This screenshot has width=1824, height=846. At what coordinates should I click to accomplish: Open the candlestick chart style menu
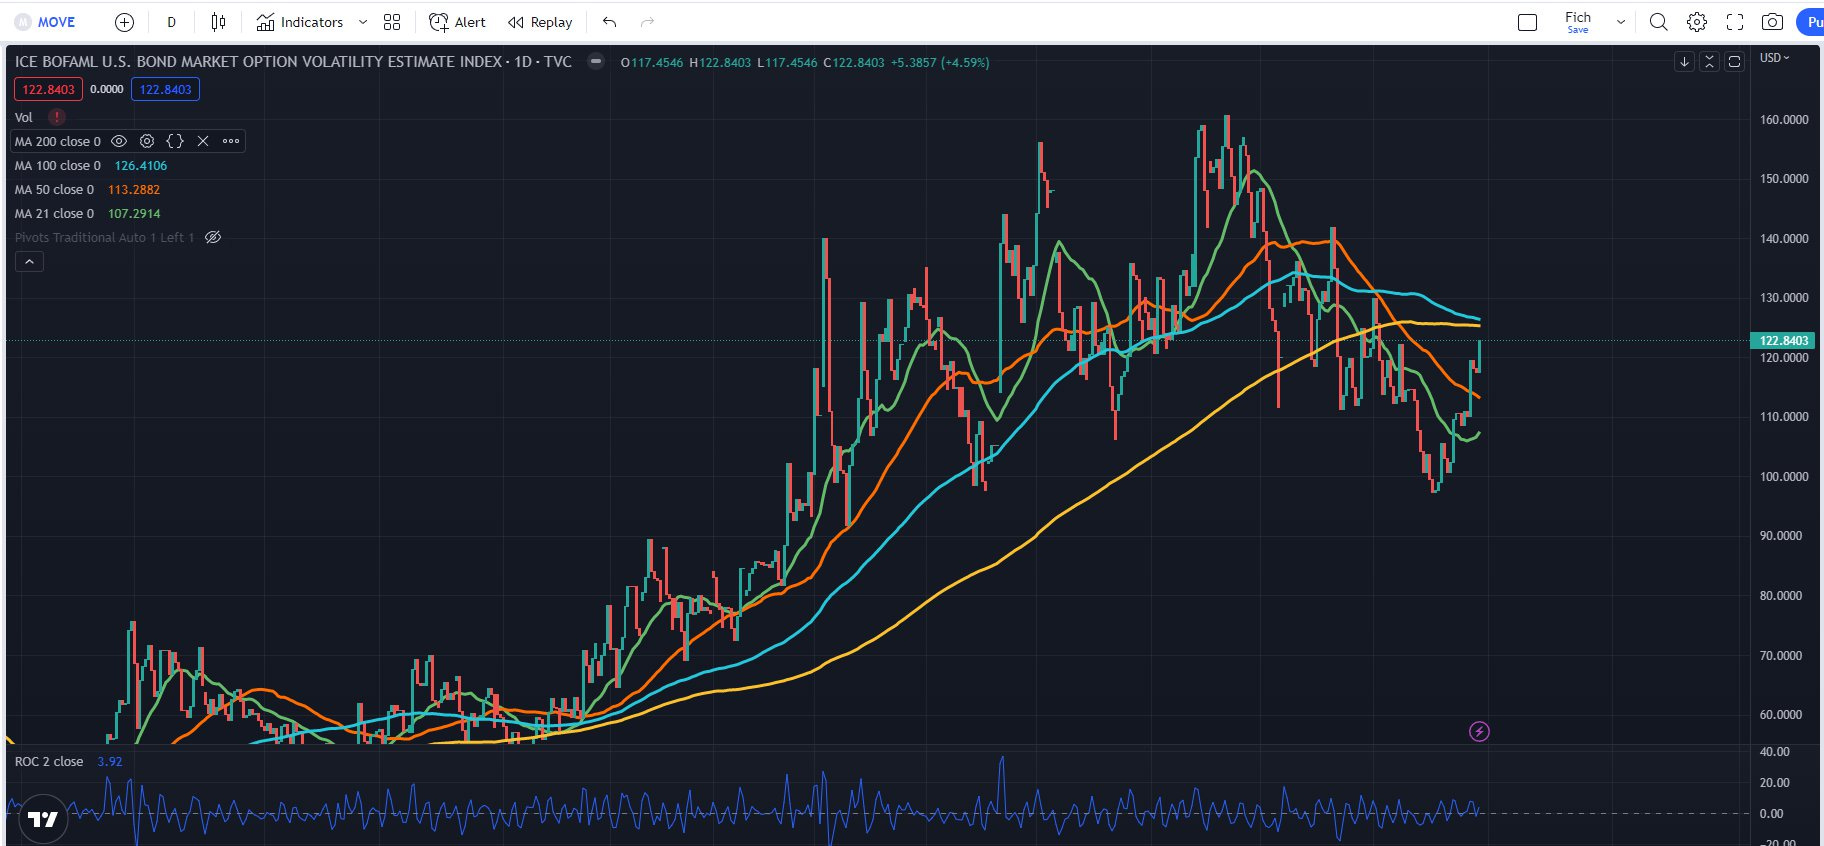[x=218, y=22]
